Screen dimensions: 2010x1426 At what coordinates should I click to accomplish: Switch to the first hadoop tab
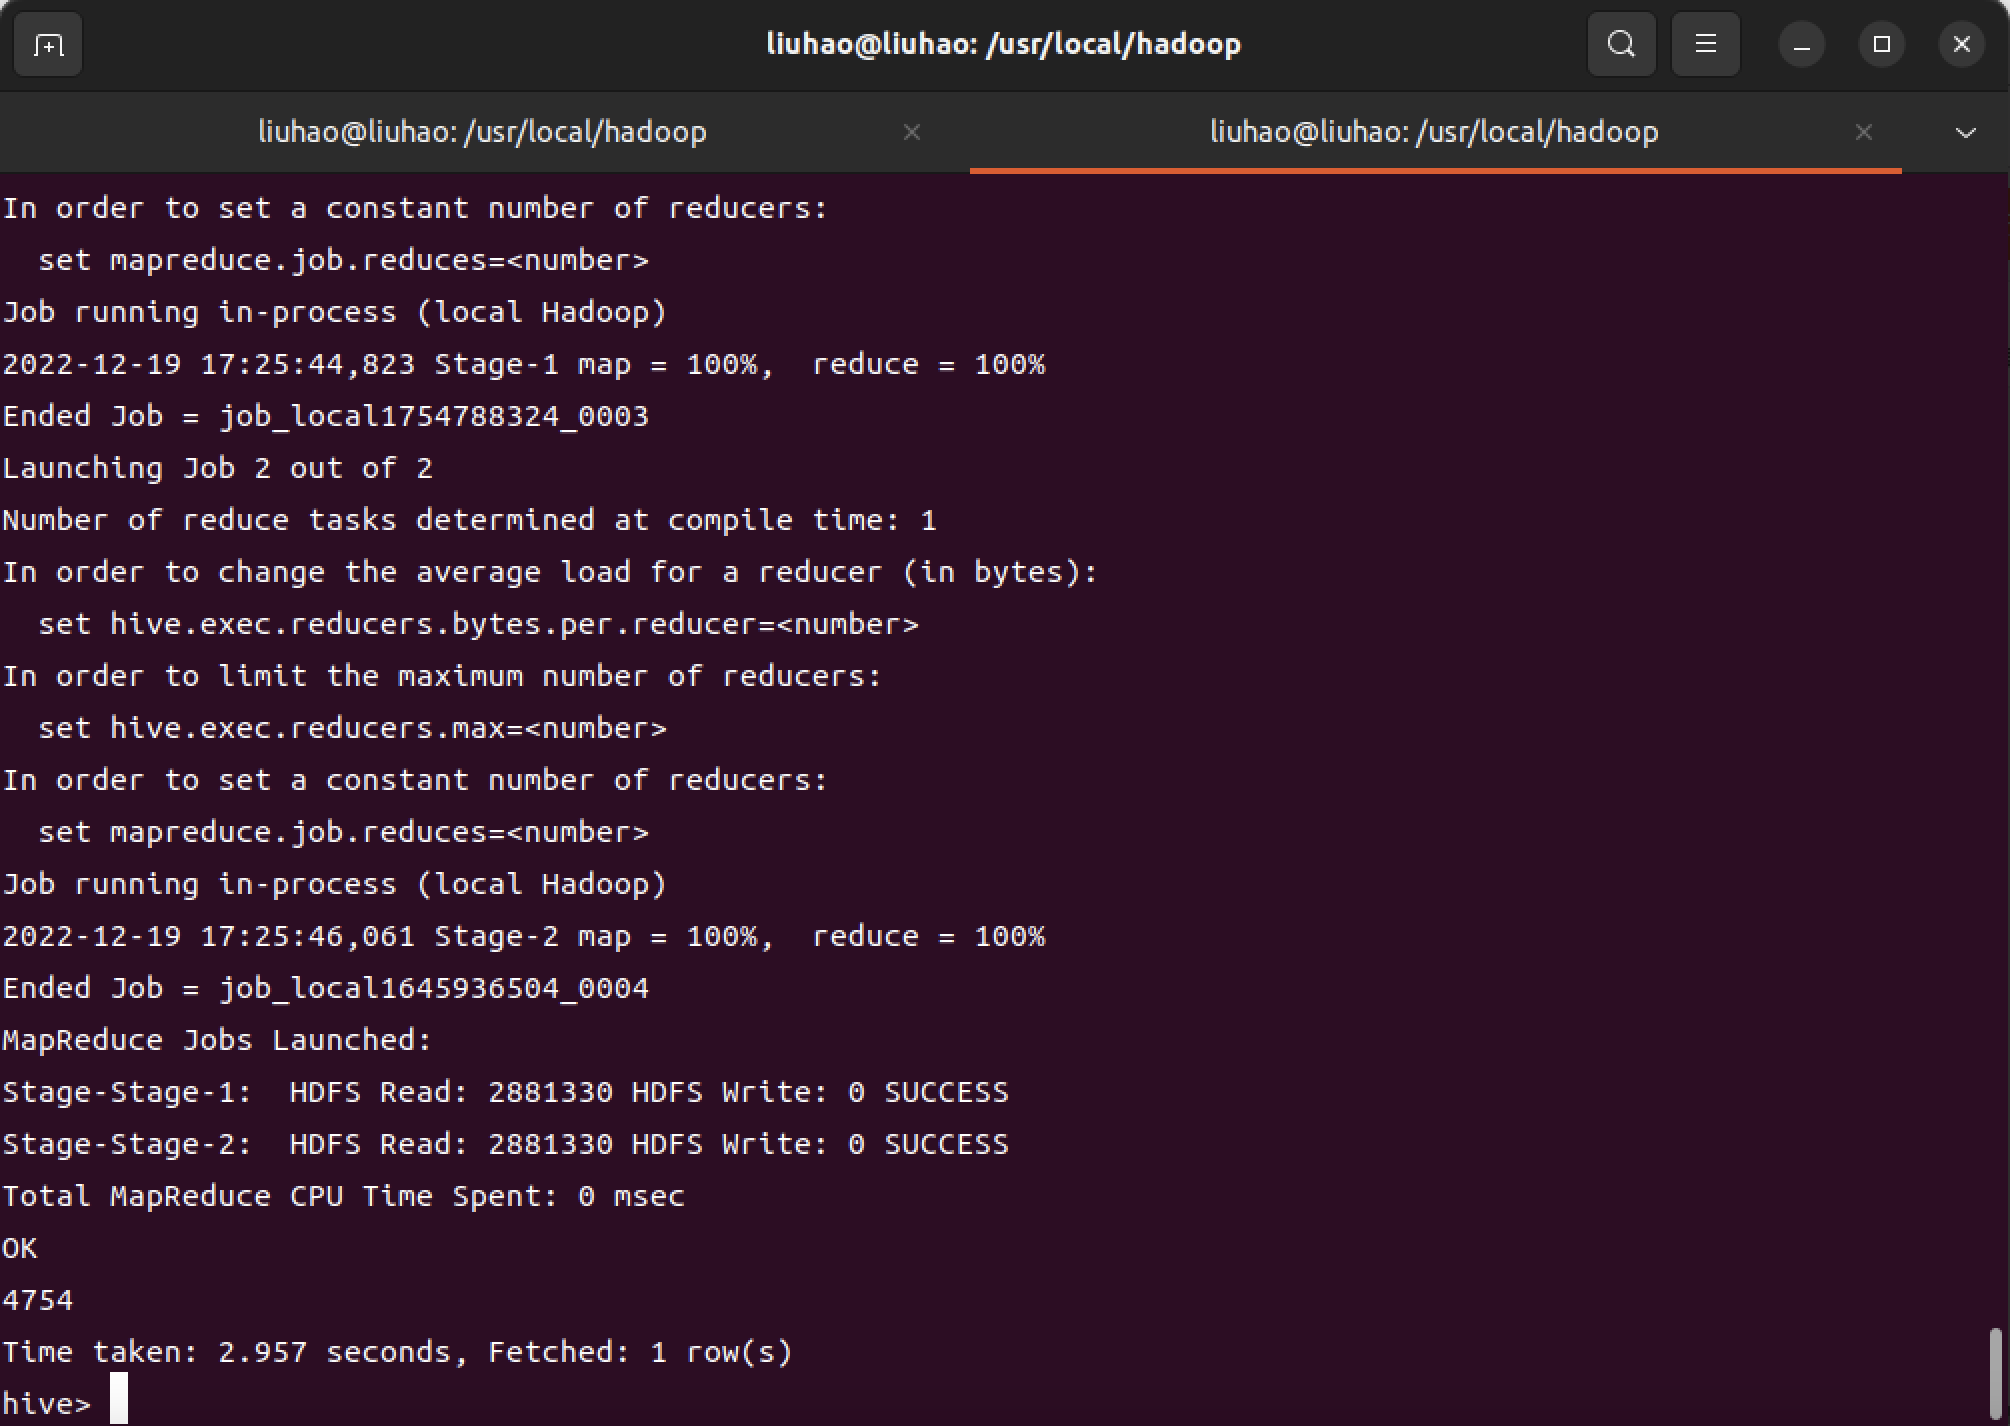[483, 132]
